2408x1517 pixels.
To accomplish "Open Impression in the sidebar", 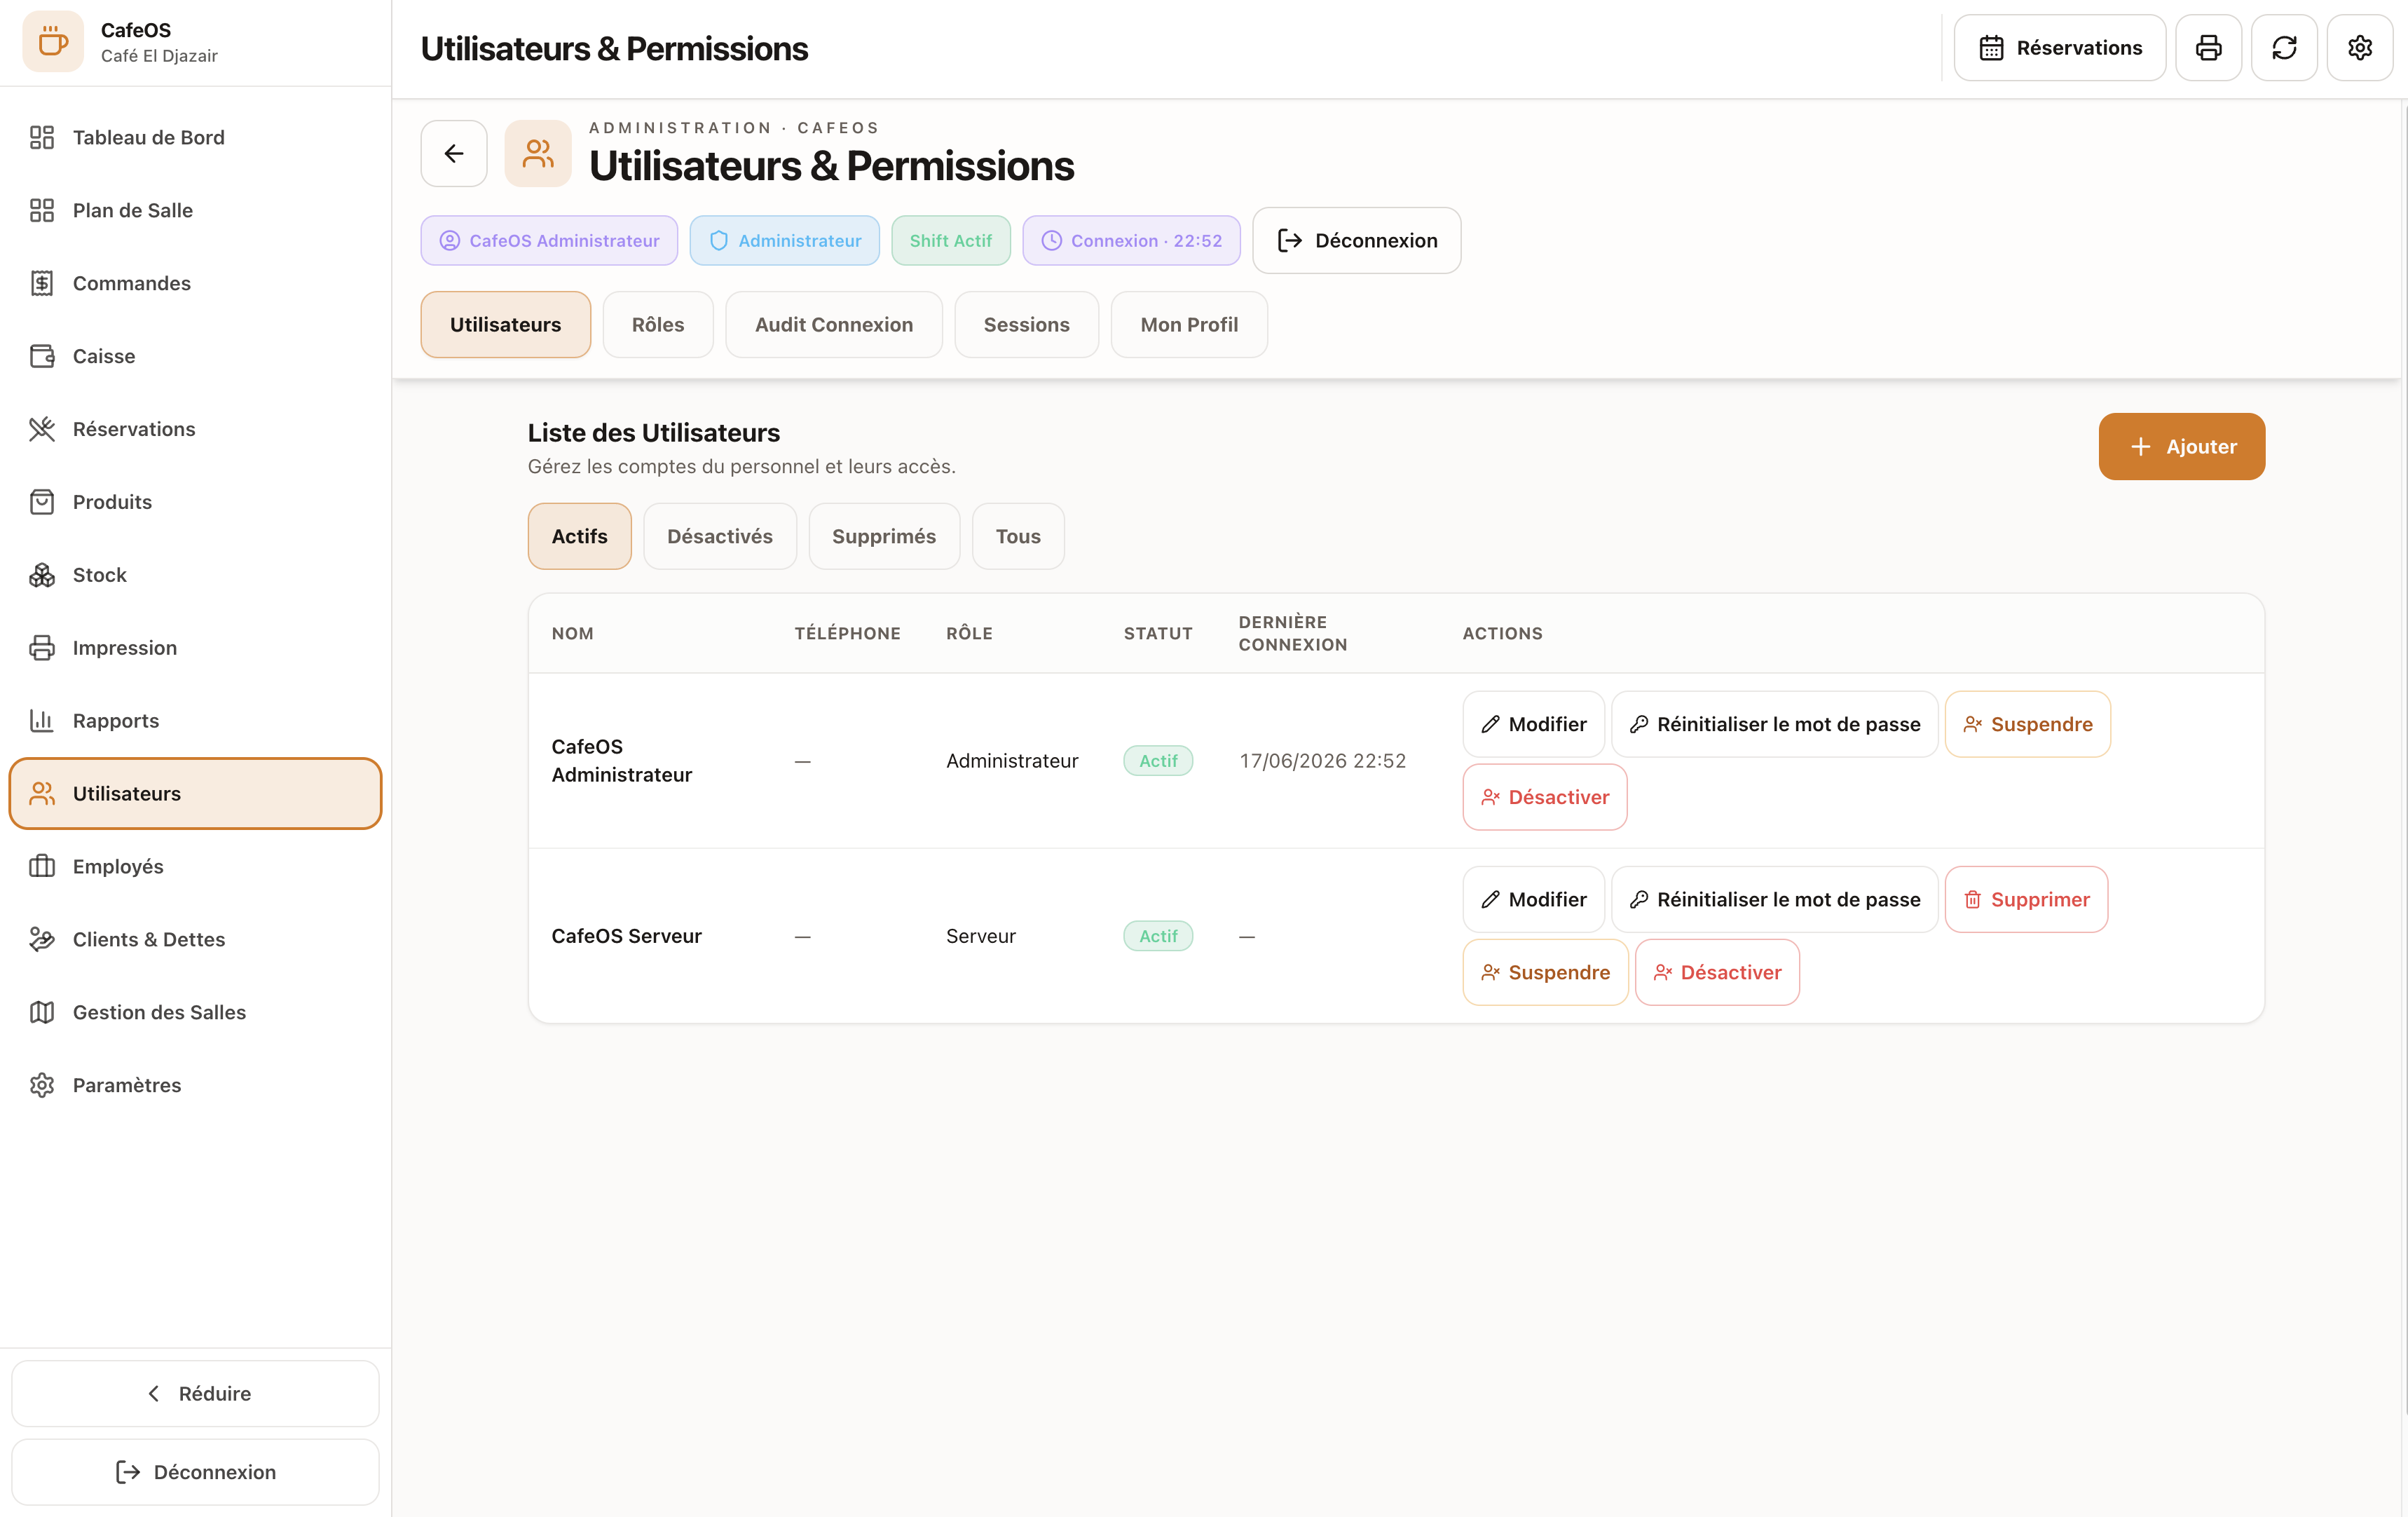I will (196, 648).
